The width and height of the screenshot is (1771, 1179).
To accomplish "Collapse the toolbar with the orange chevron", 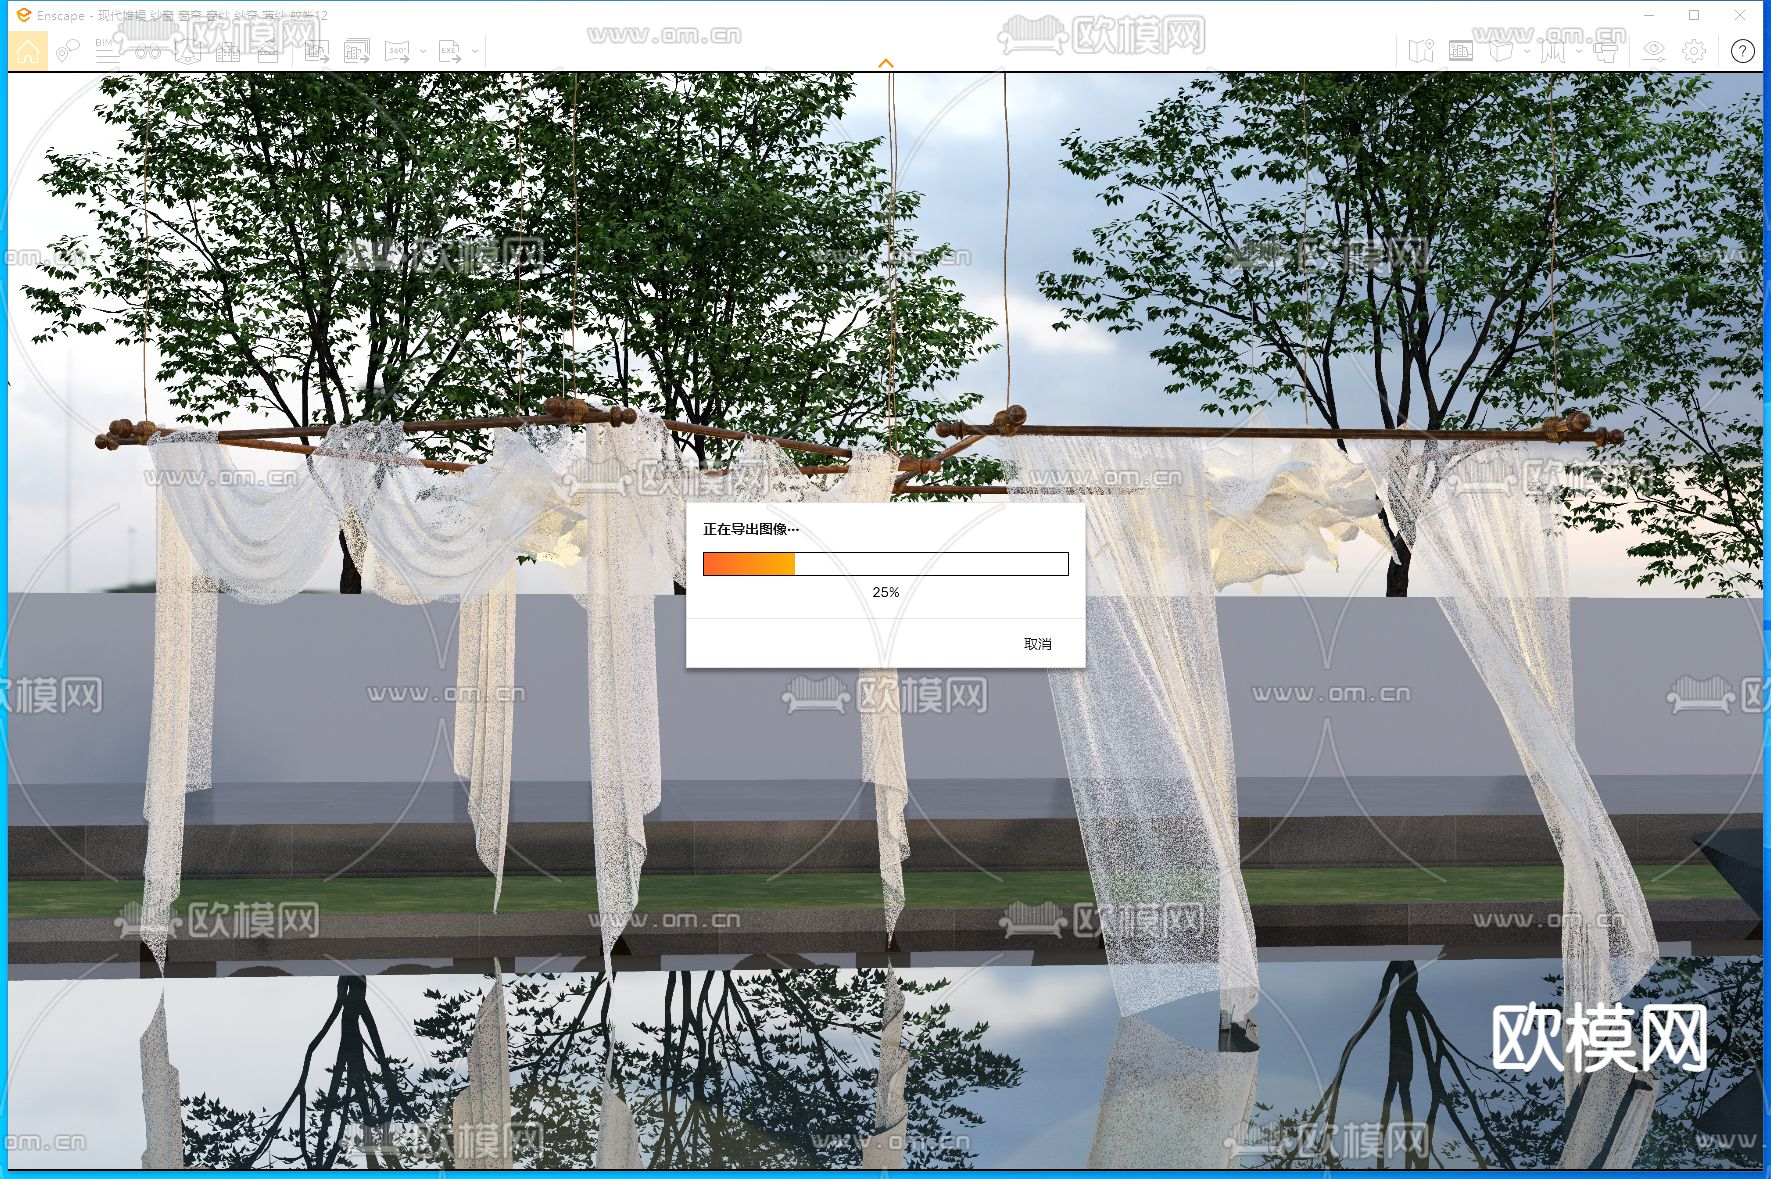I will click(x=885, y=63).
